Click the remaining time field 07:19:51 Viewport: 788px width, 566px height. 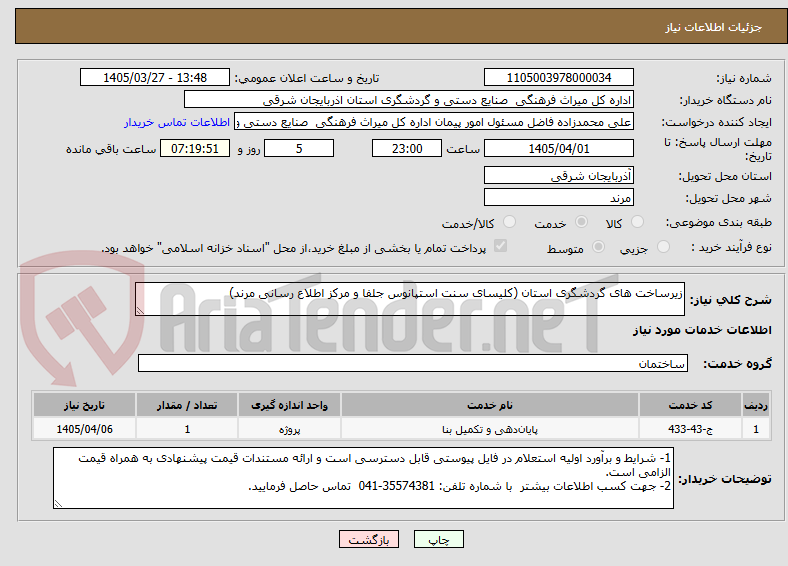coord(195,148)
